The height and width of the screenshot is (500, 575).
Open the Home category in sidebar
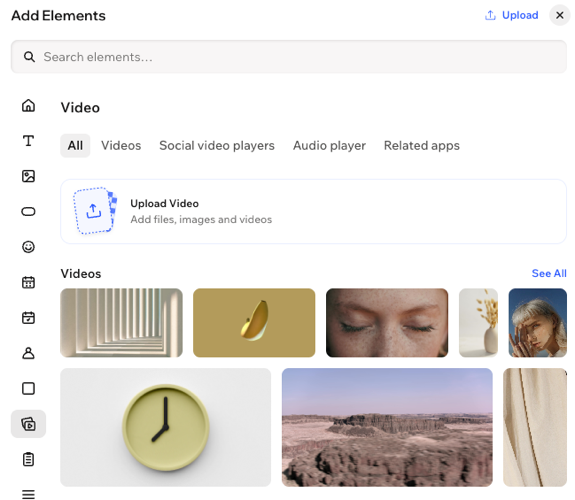(x=28, y=106)
